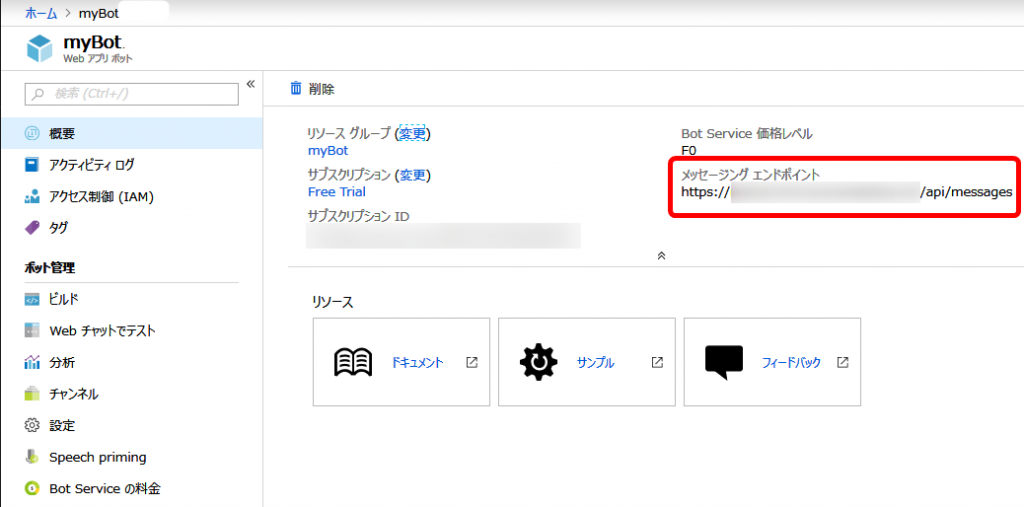Click the purple タグ tag icon
1024x507 pixels.
[32, 227]
